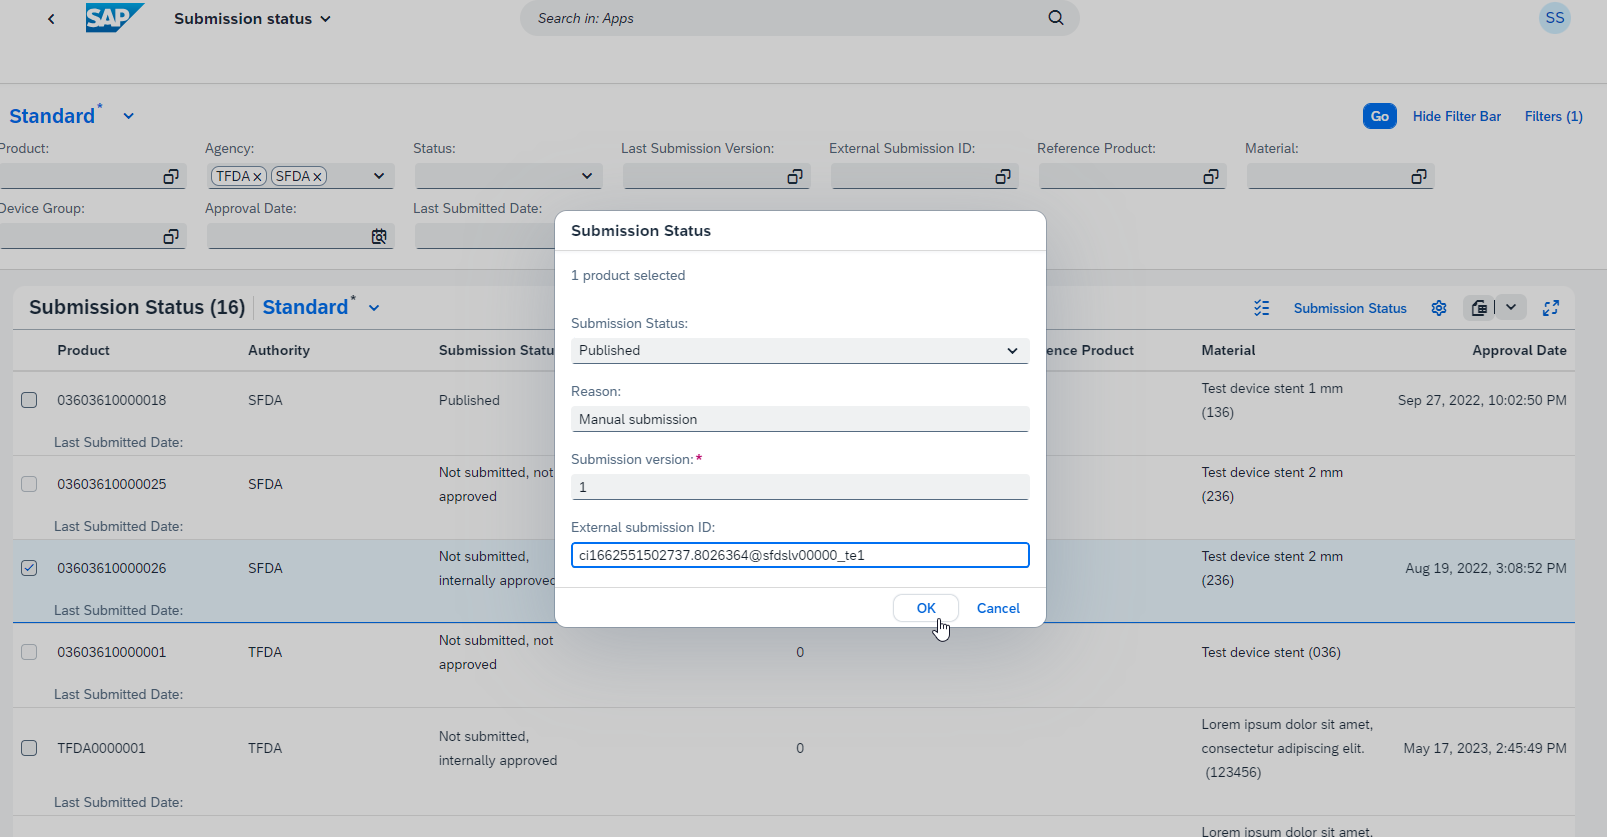The width and height of the screenshot is (1607, 837).
Task: Open value help for Device Group
Action: point(171,237)
